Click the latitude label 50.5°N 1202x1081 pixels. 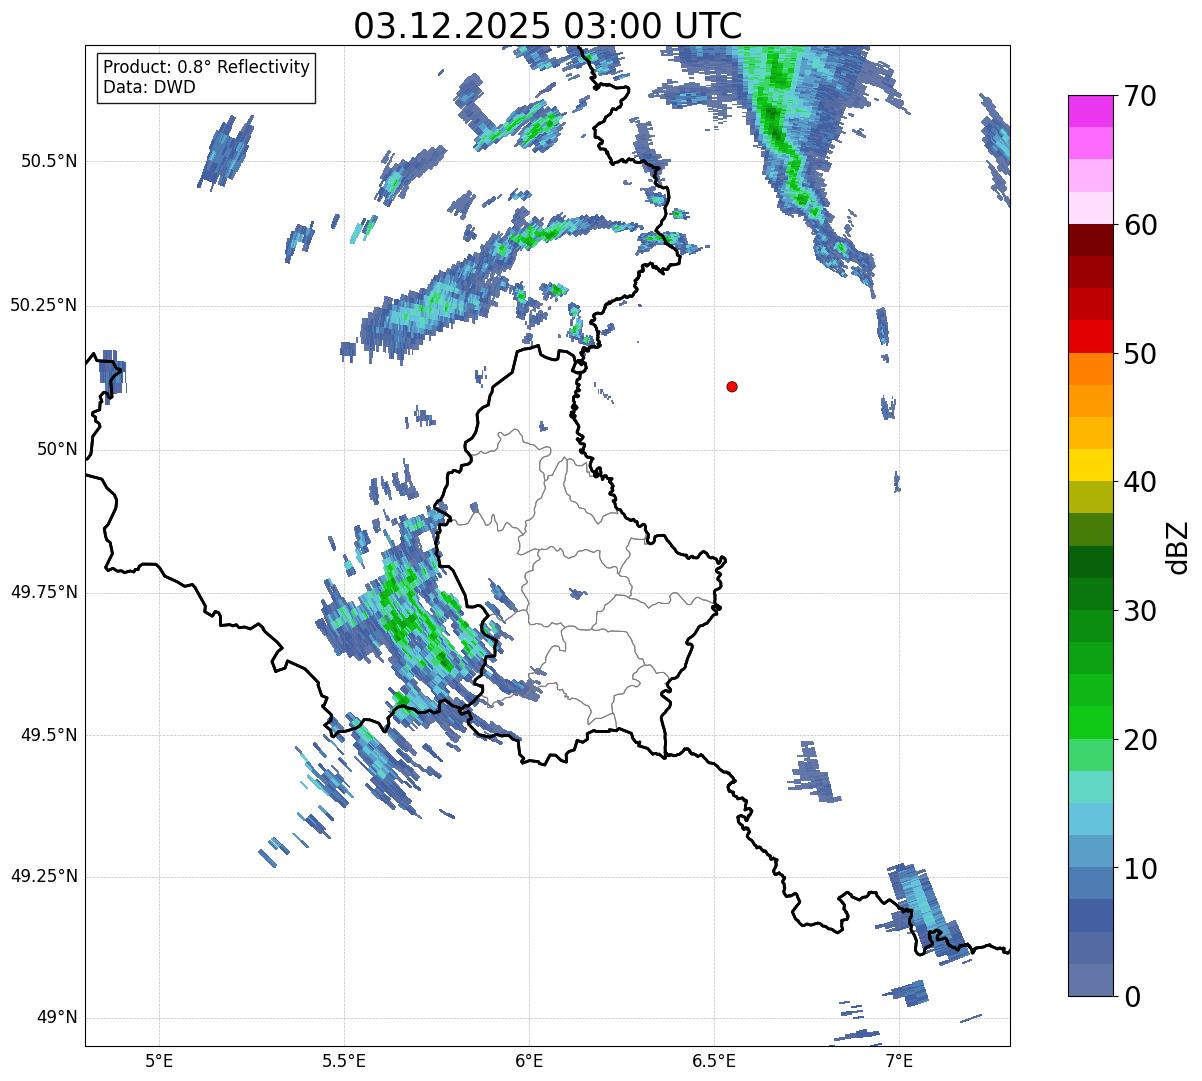tap(50, 161)
